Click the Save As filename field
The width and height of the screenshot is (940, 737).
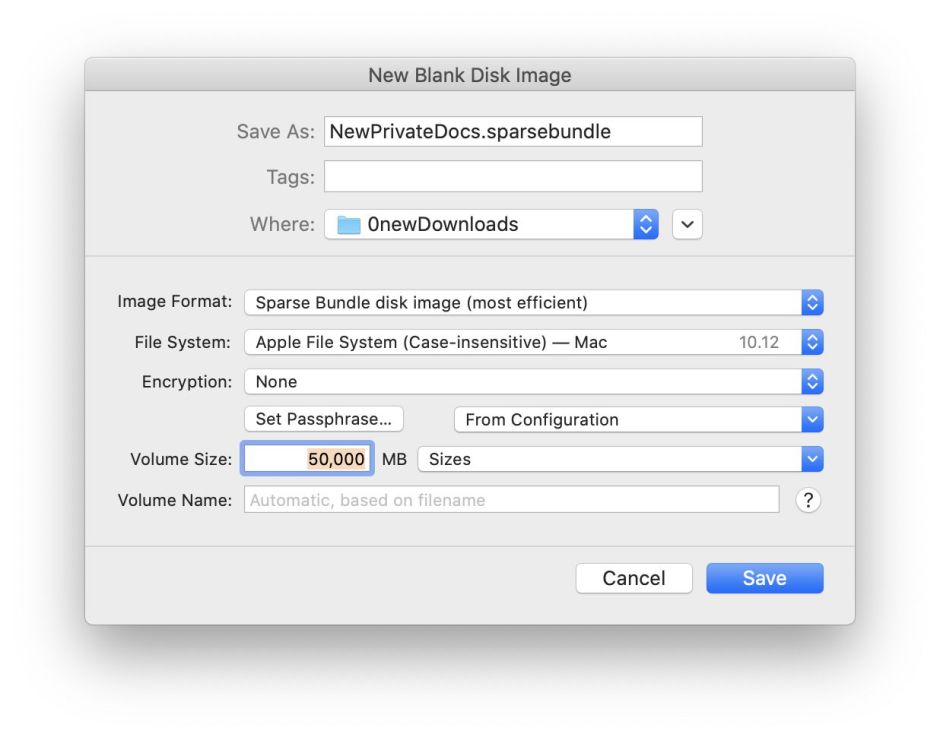tap(512, 132)
